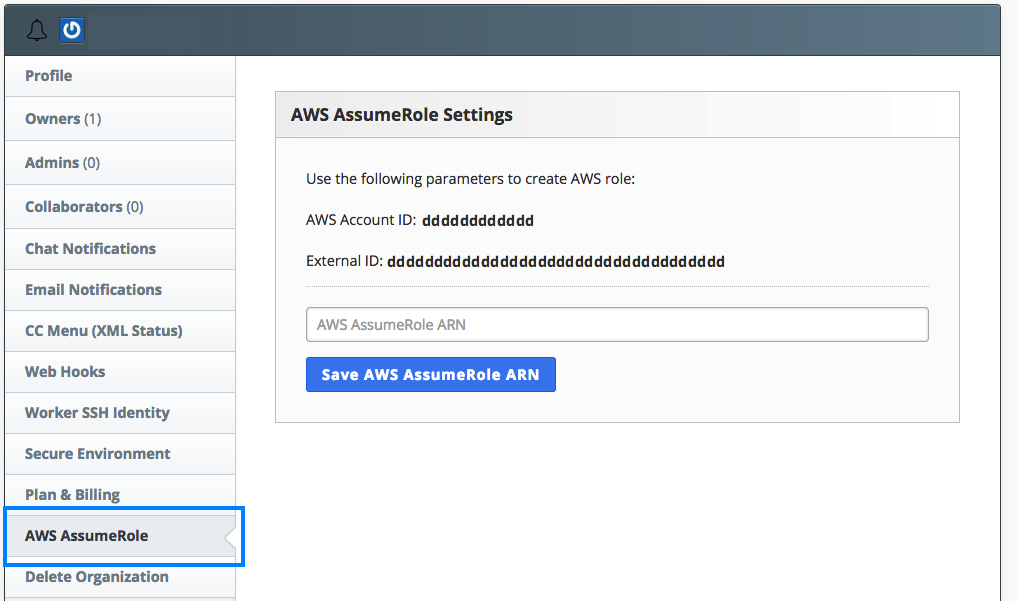The height and width of the screenshot is (601, 1017).
Task: Open Web Hooks settings
Action: 120,372
